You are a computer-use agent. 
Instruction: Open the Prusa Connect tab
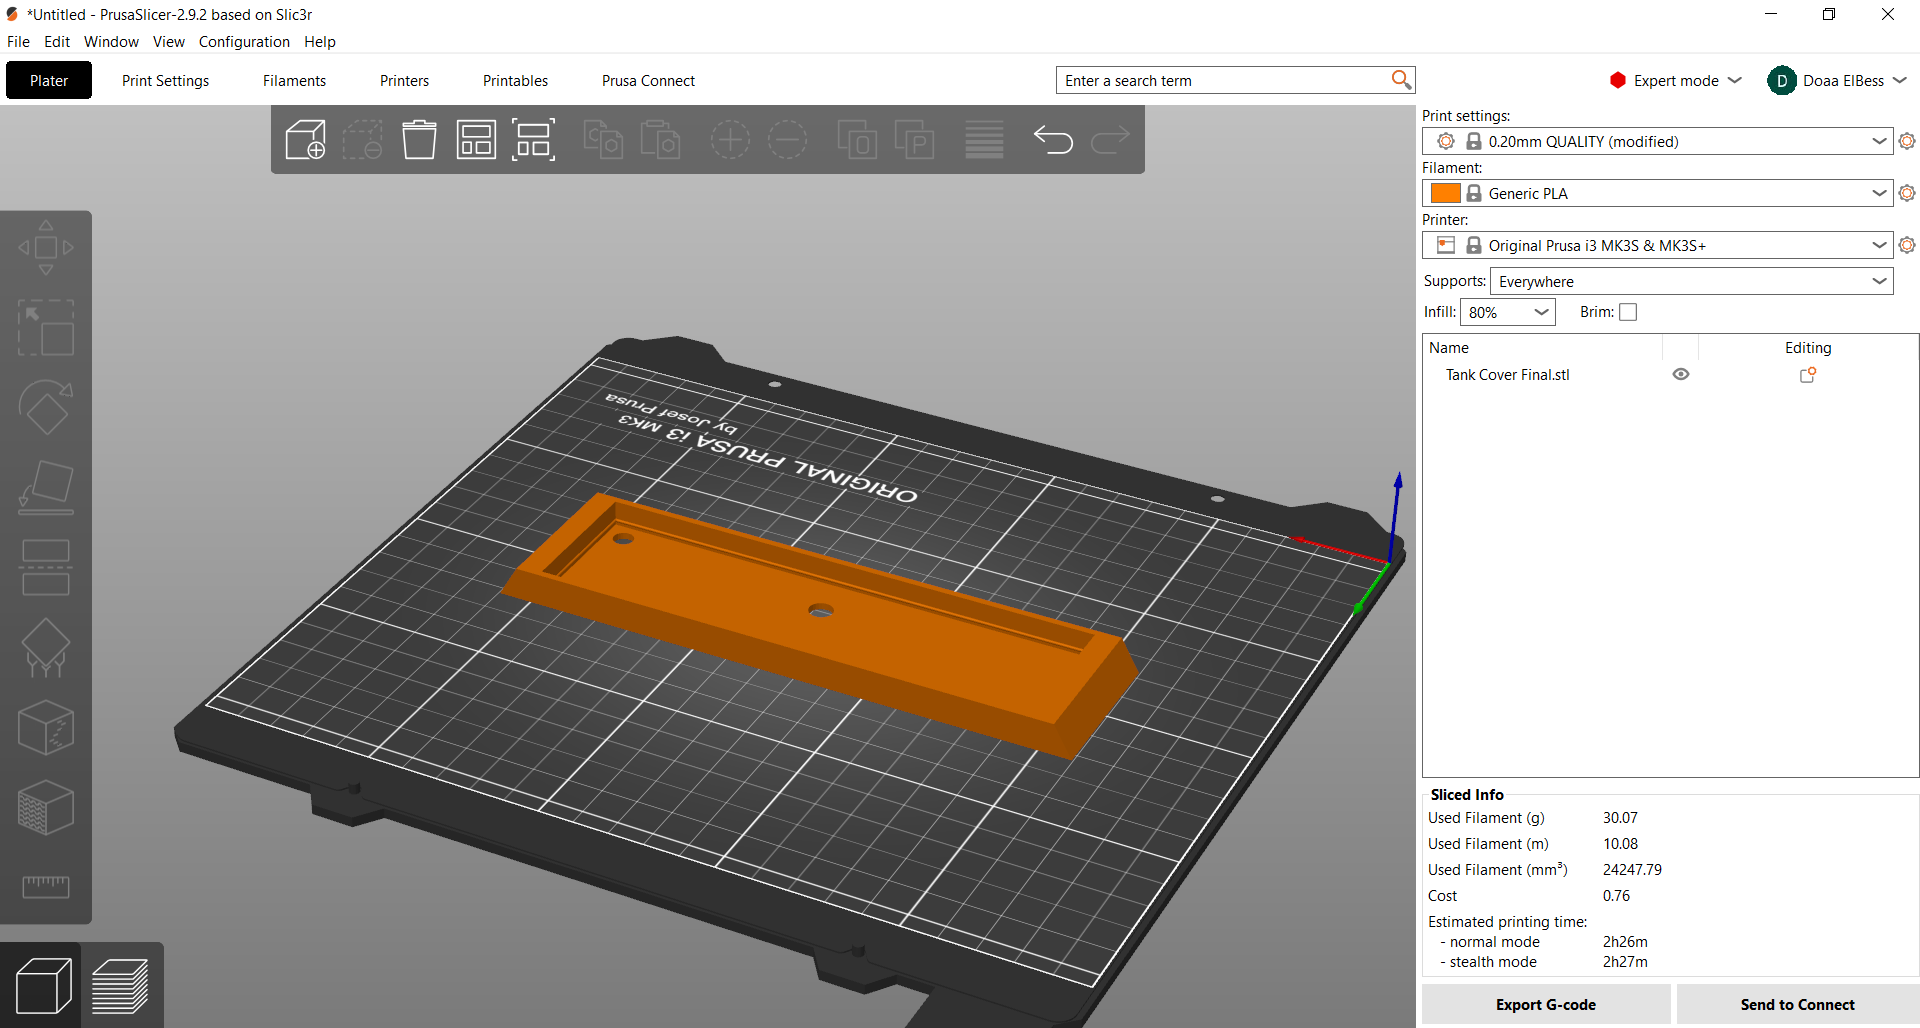648,80
